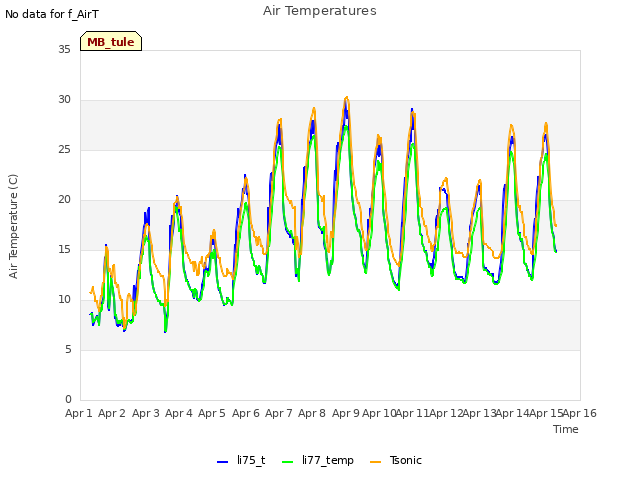Click the Apr 6 x-axis label
Screen dimensions: 640x480
246,413
